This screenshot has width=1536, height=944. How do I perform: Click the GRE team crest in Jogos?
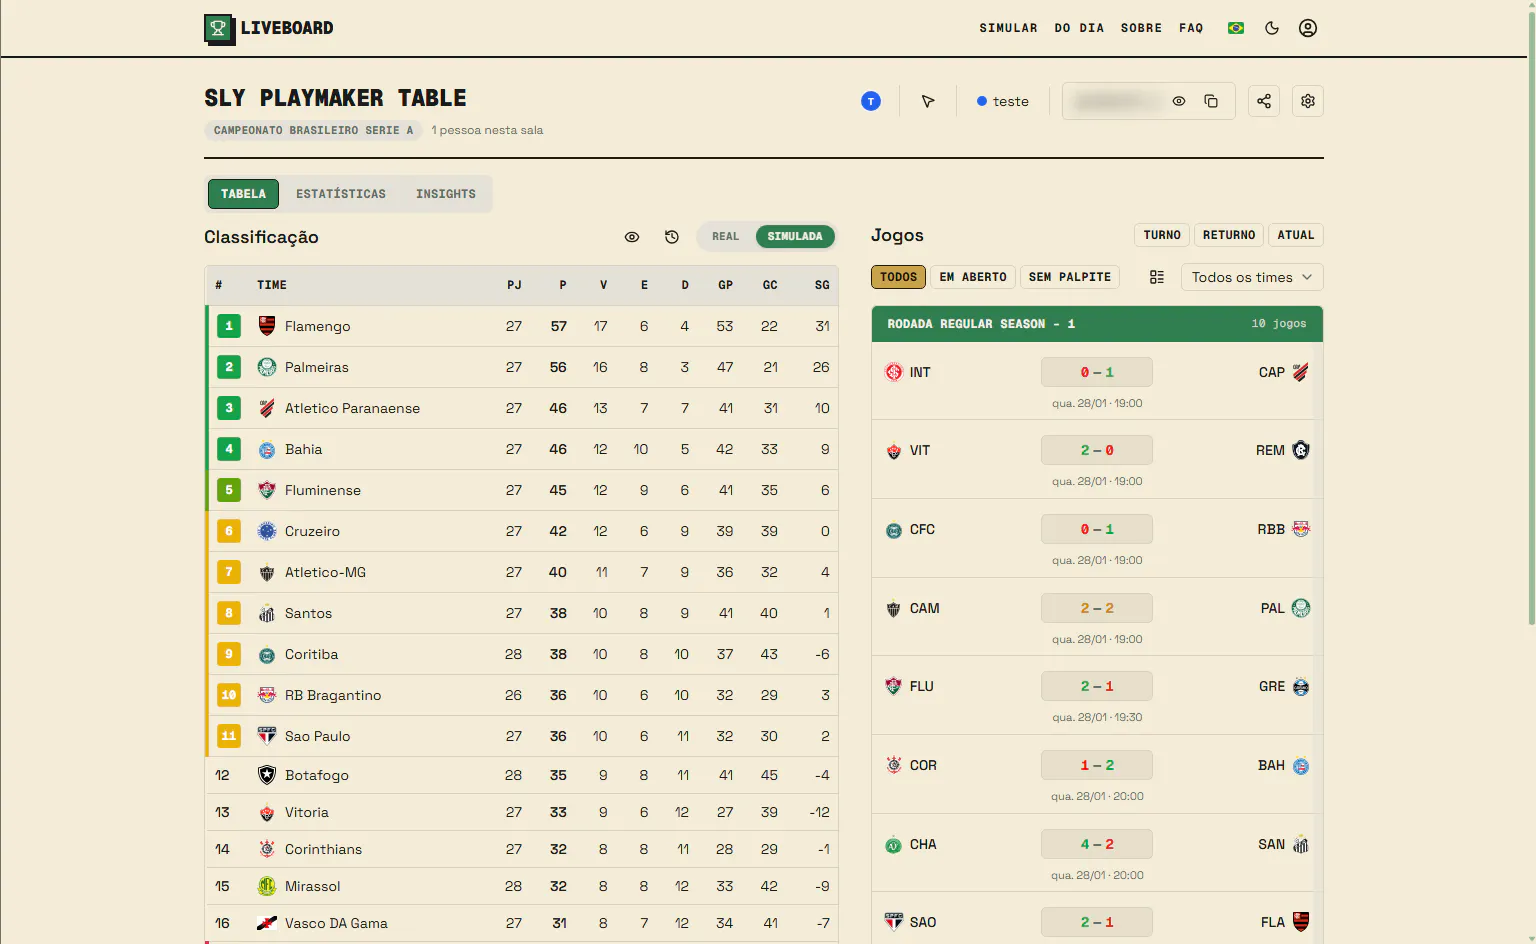[1301, 687]
